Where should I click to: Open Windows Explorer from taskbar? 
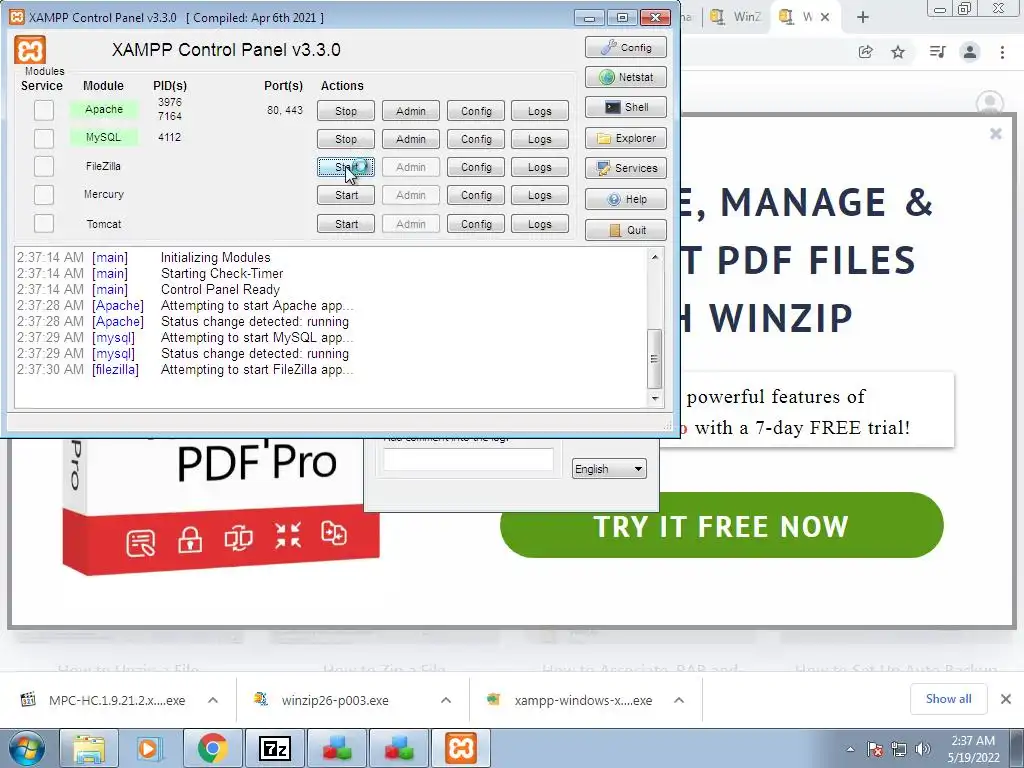[x=89, y=748]
